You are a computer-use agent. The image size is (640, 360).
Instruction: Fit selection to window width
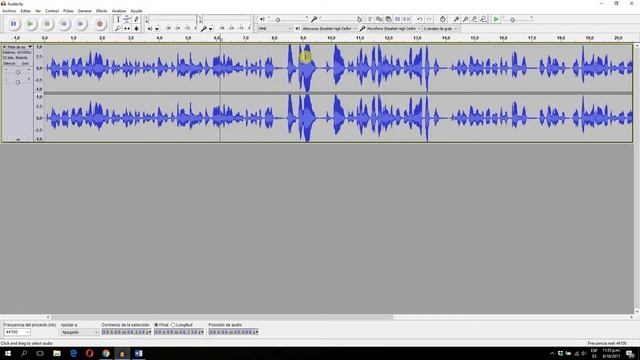coord(474,19)
